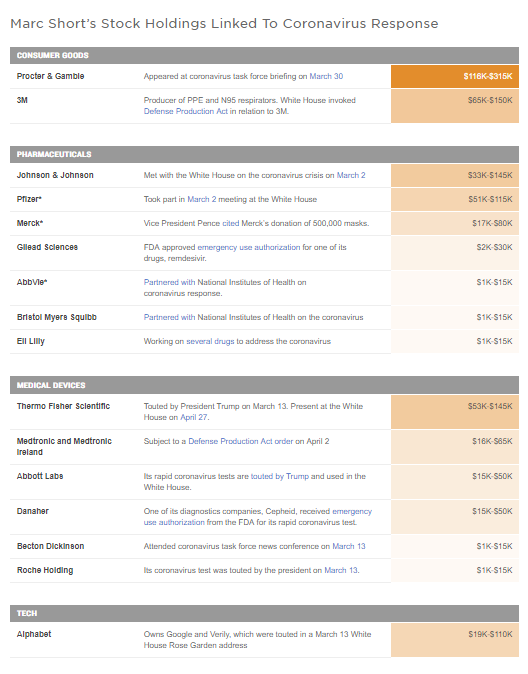Click the $15K-$50K value for Danaher
528x674 pixels.
pos(492,511)
